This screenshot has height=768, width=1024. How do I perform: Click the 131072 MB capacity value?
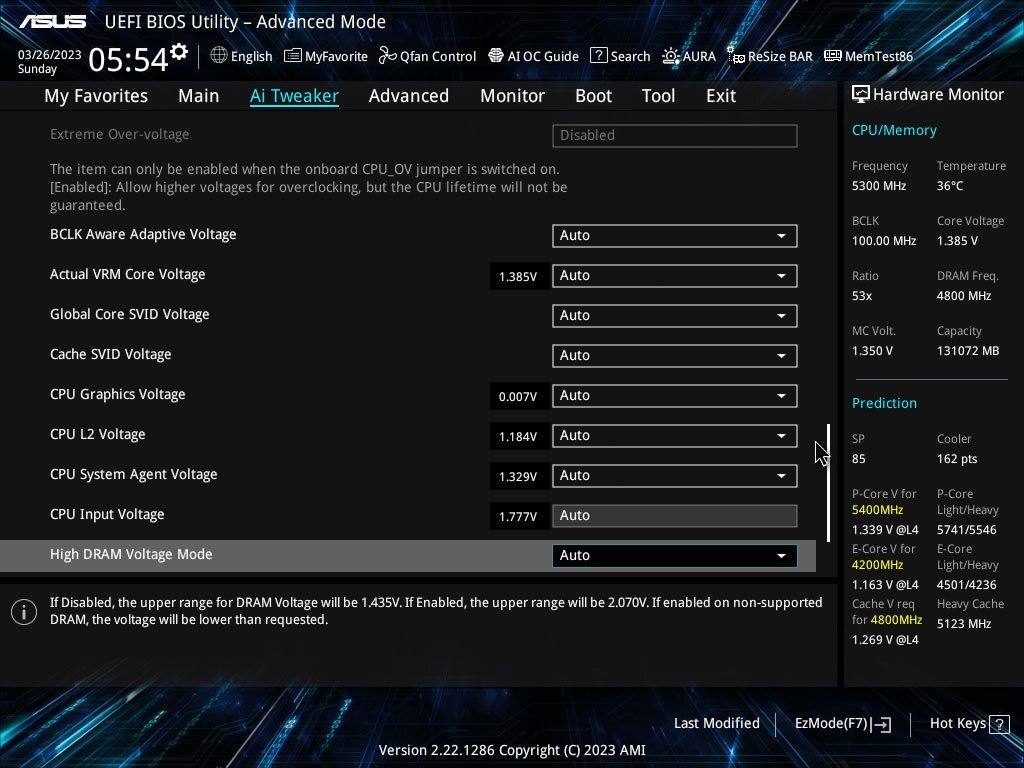point(968,351)
